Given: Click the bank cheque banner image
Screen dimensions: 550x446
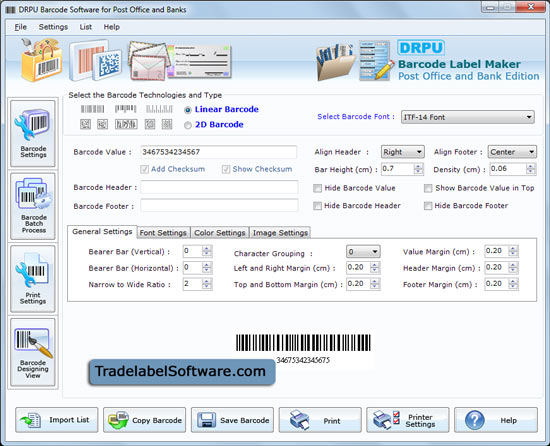Looking at the screenshot, I should 200,61.
